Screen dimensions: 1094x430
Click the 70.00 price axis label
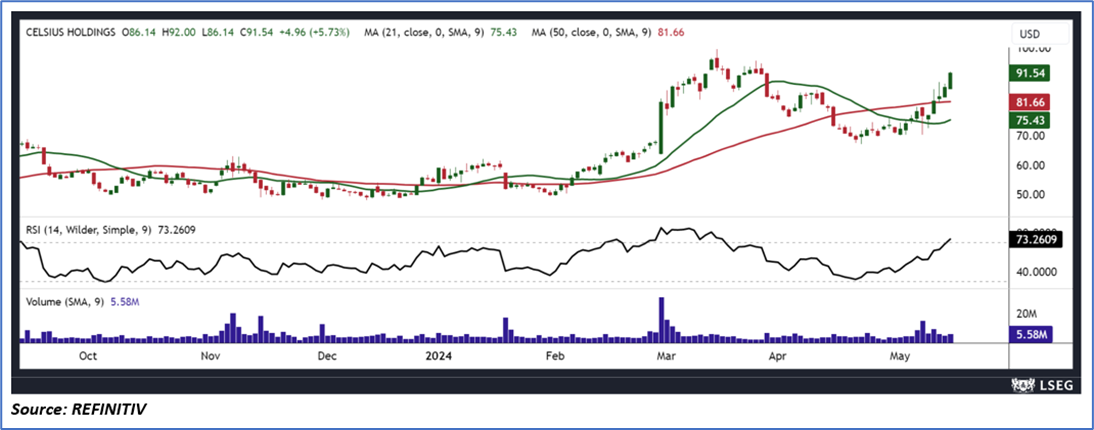(1032, 136)
